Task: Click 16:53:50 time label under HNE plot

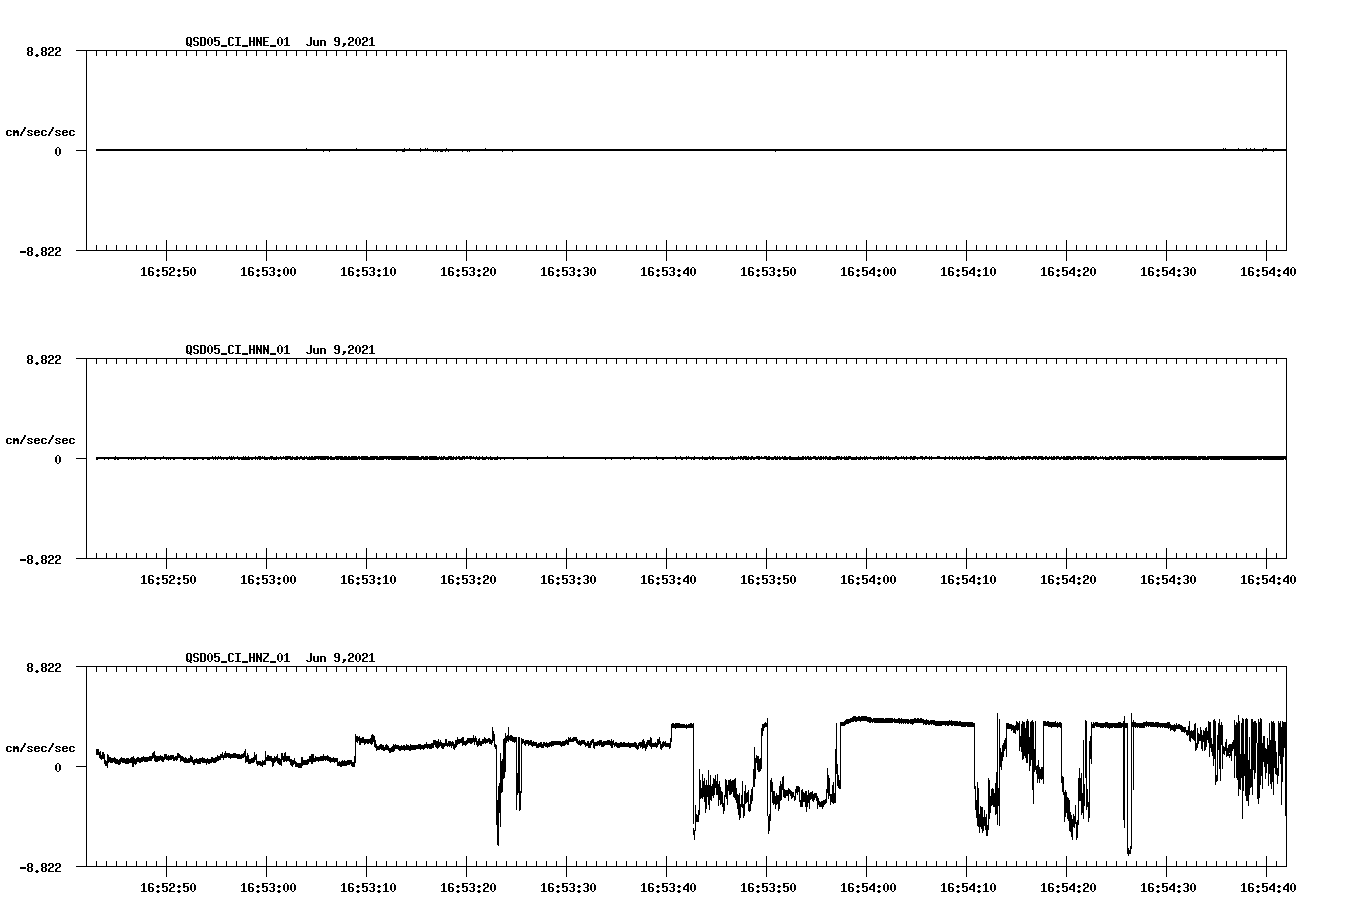Action: click(x=768, y=272)
